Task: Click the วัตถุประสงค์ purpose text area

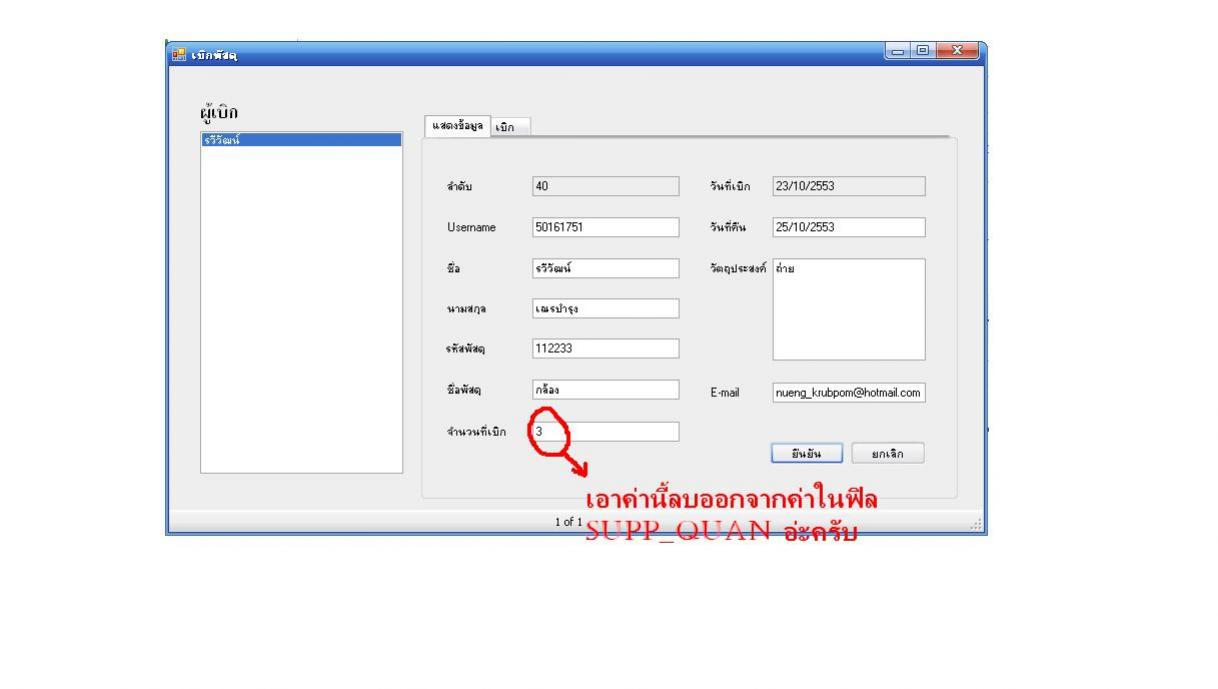Action: pos(848,309)
